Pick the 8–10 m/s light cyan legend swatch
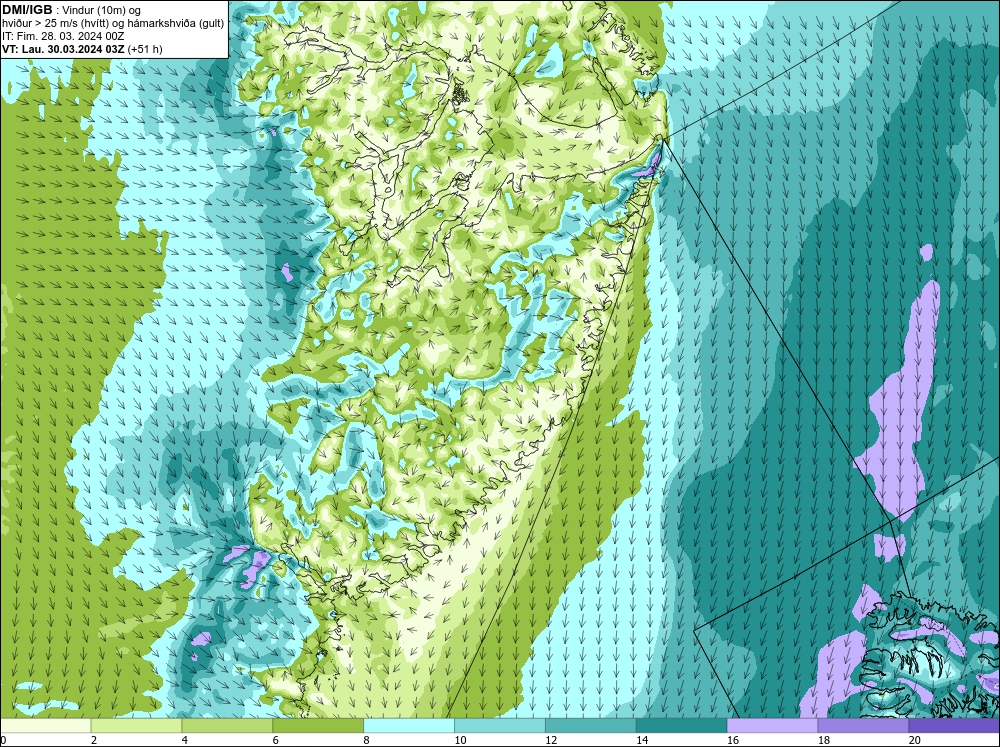 click(409, 726)
